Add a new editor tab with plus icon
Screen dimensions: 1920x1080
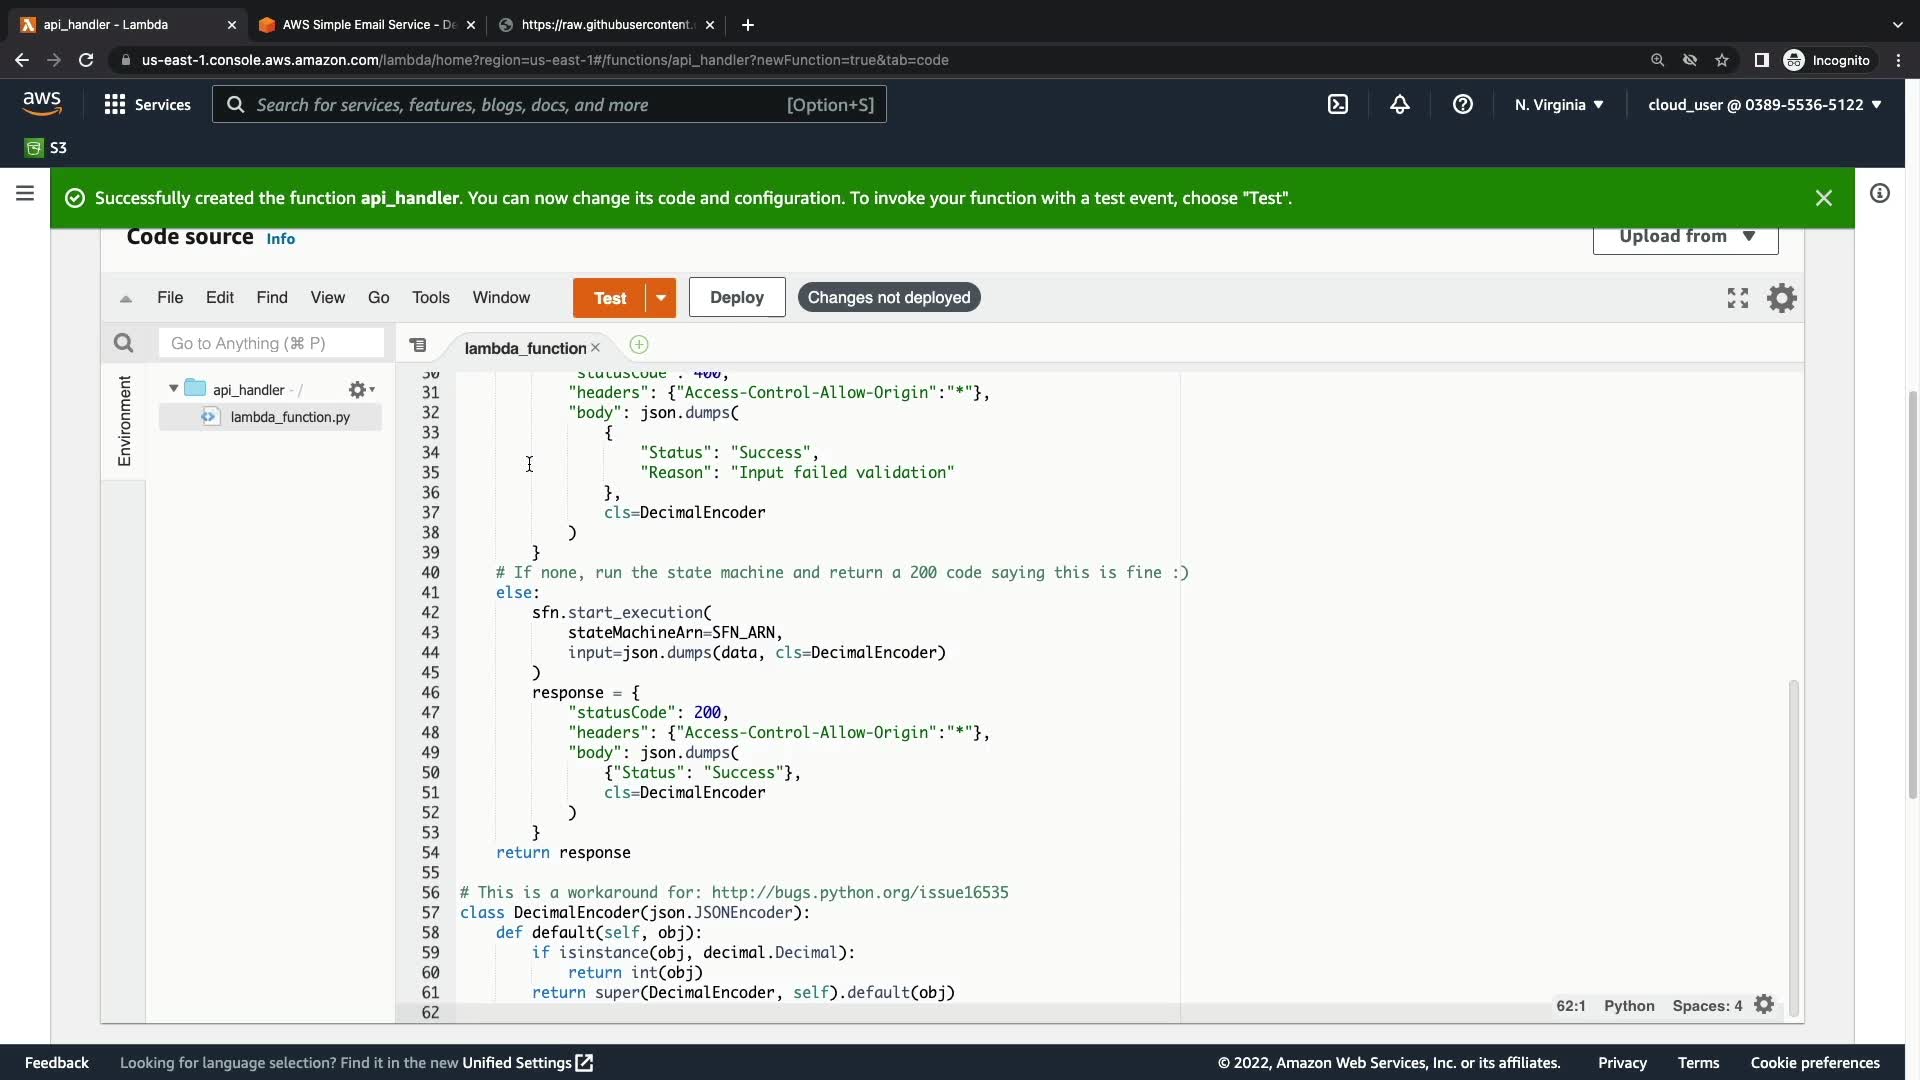pyautogui.click(x=639, y=345)
